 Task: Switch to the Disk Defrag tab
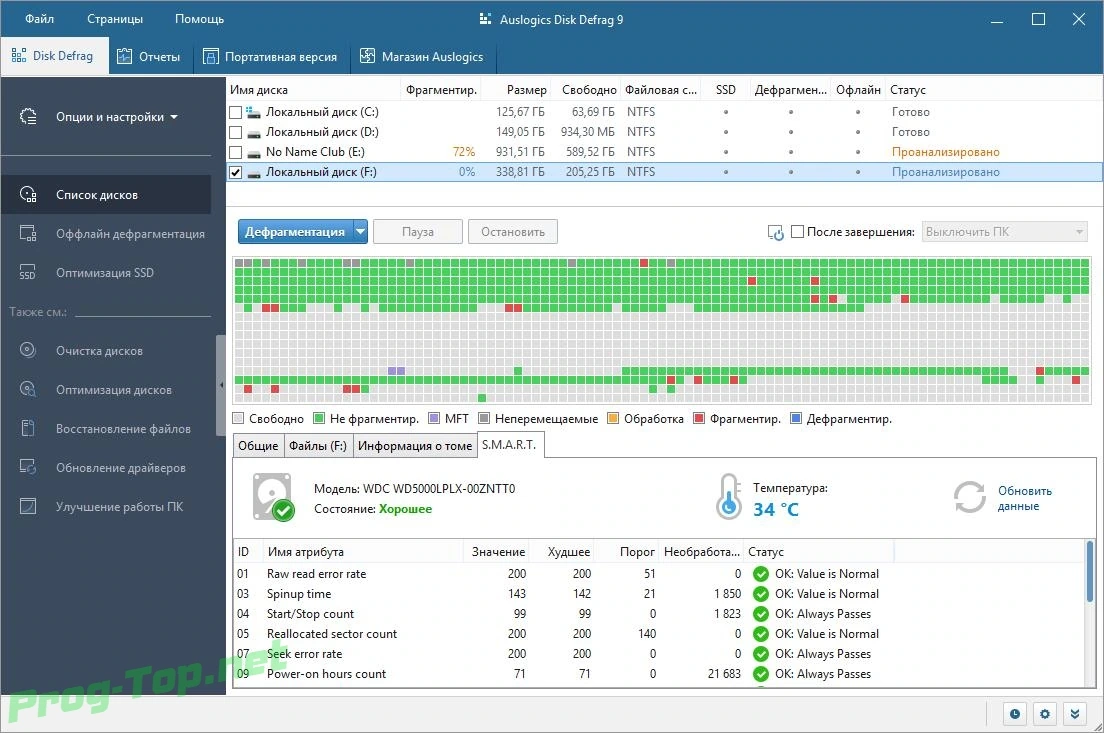(x=53, y=56)
